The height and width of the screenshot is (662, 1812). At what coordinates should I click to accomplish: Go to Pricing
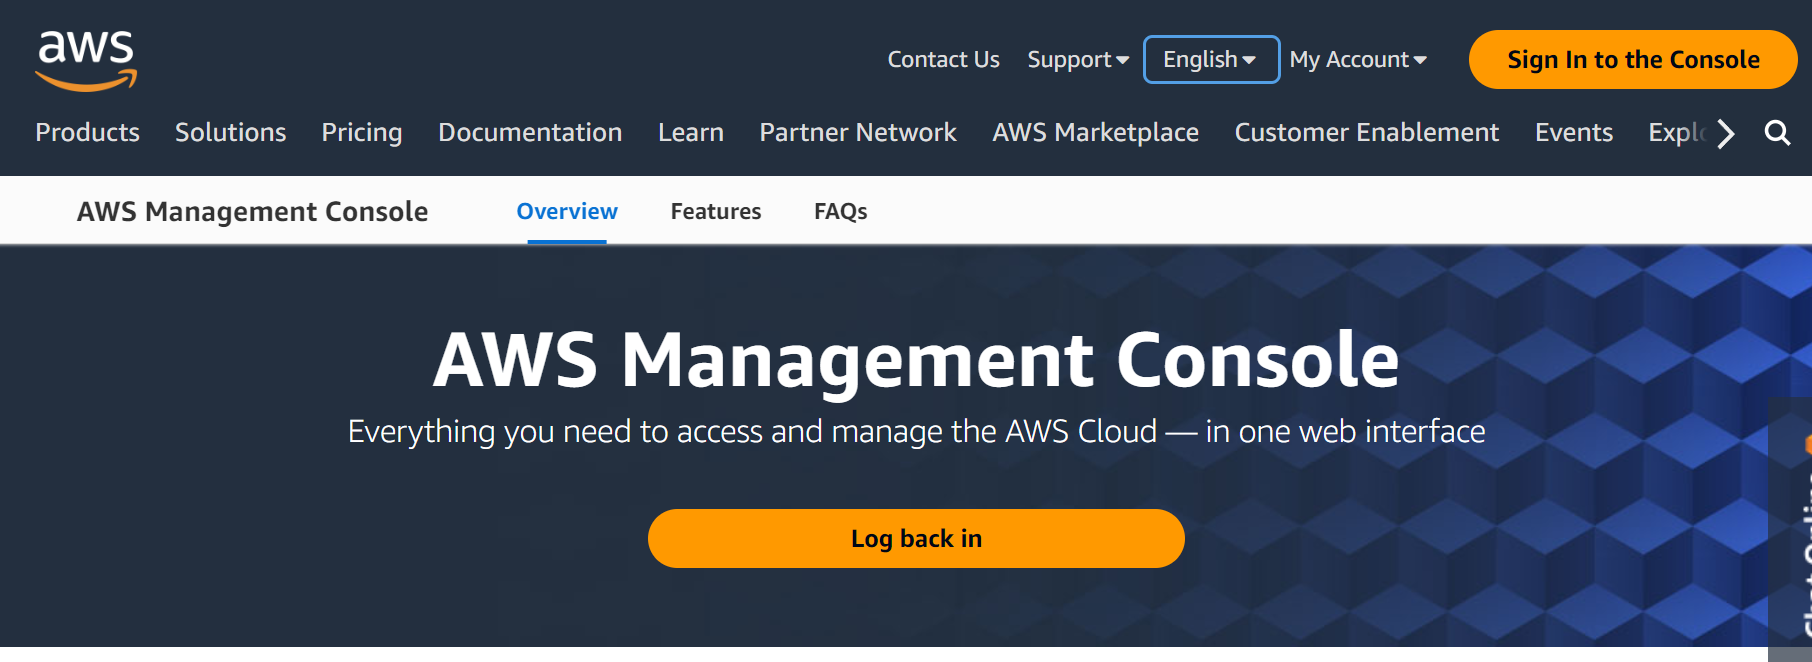(362, 133)
